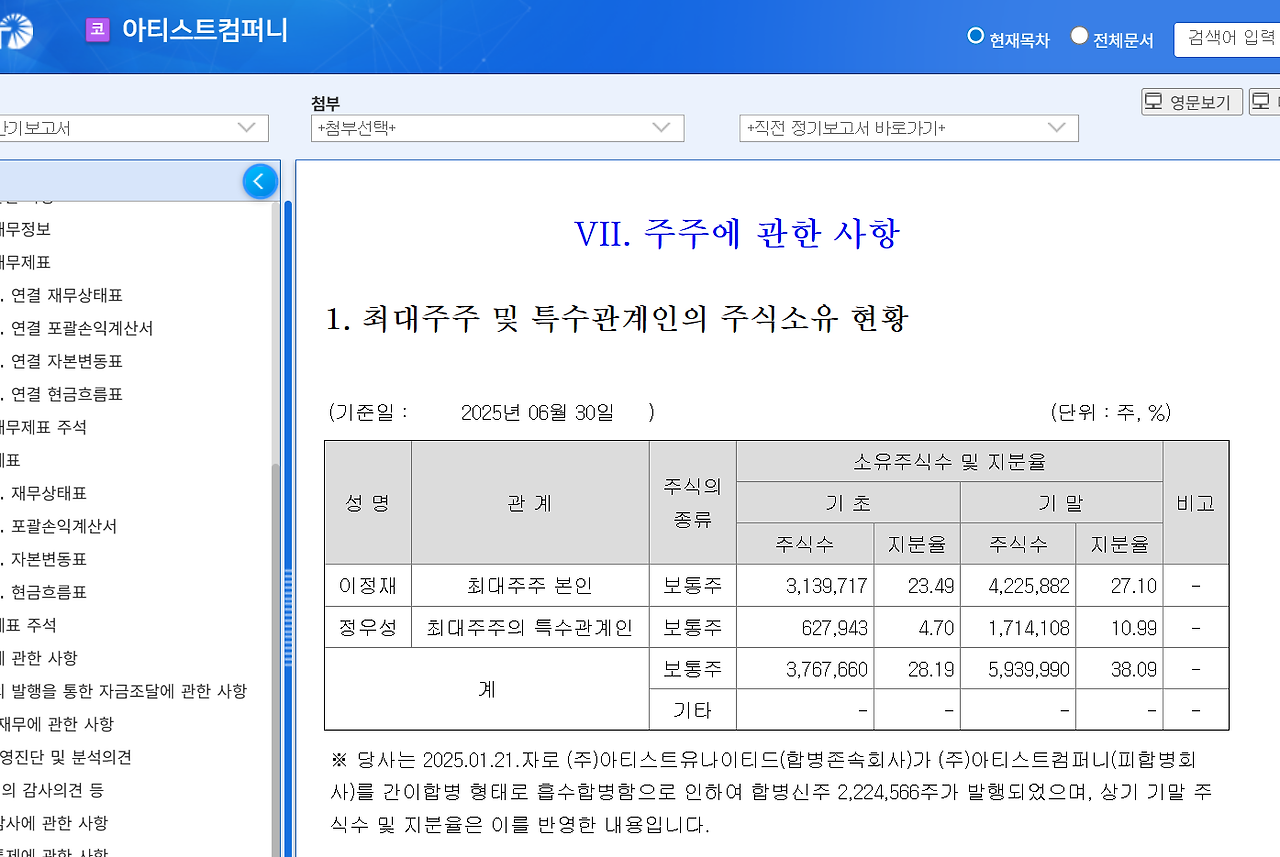
Task: Click the 3,139,717 share count cell
Action: click(x=805, y=586)
